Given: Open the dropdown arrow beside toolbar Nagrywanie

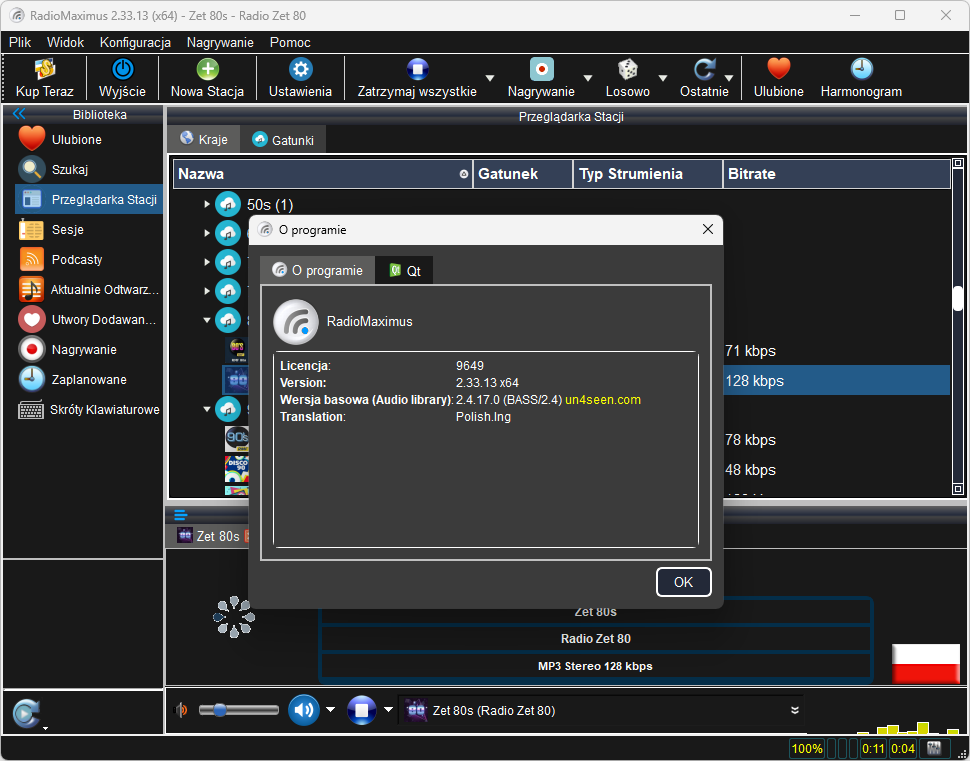Looking at the screenshot, I should coord(588,78).
